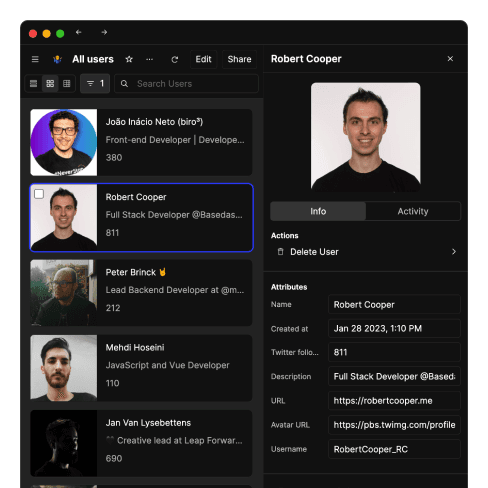488x488 pixels.
Task: Close the Robert Cooper detail panel
Action: (450, 59)
